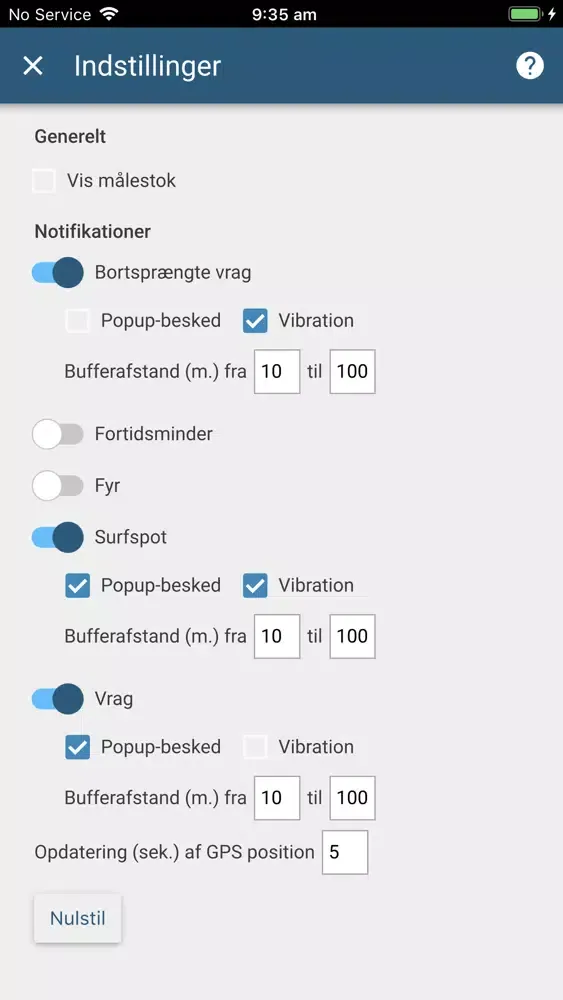Uncheck Popup-besked under Vrag
The image size is (563, 1000).
tap(78, 747)
